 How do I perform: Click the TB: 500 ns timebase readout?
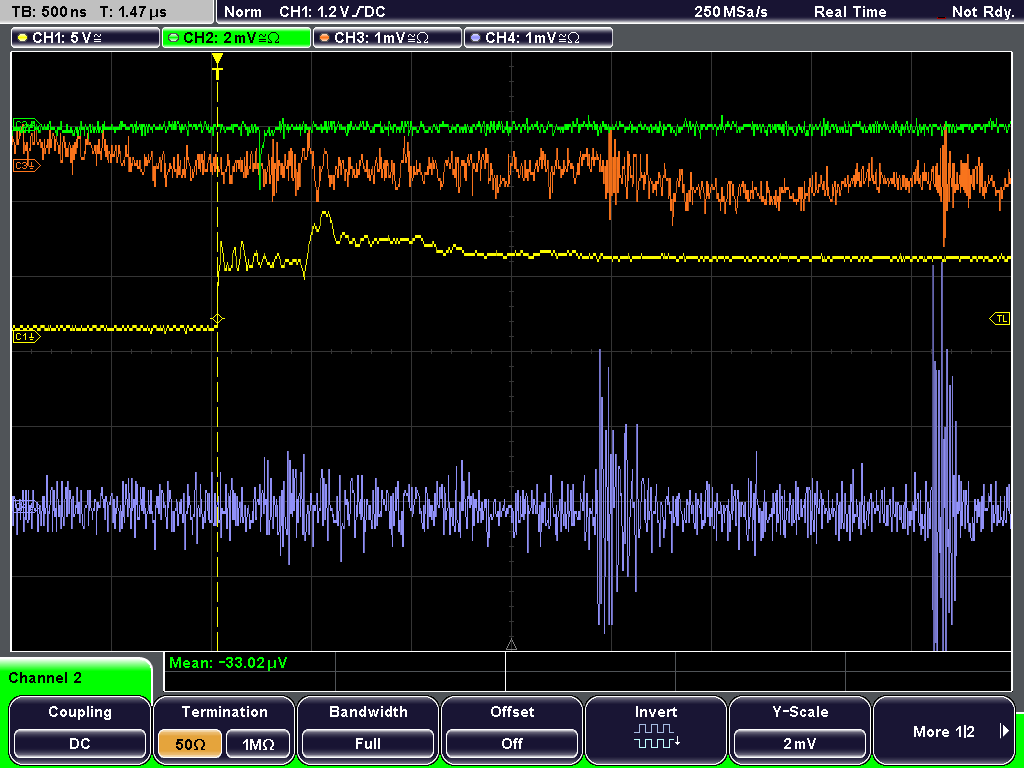(49, 12)
